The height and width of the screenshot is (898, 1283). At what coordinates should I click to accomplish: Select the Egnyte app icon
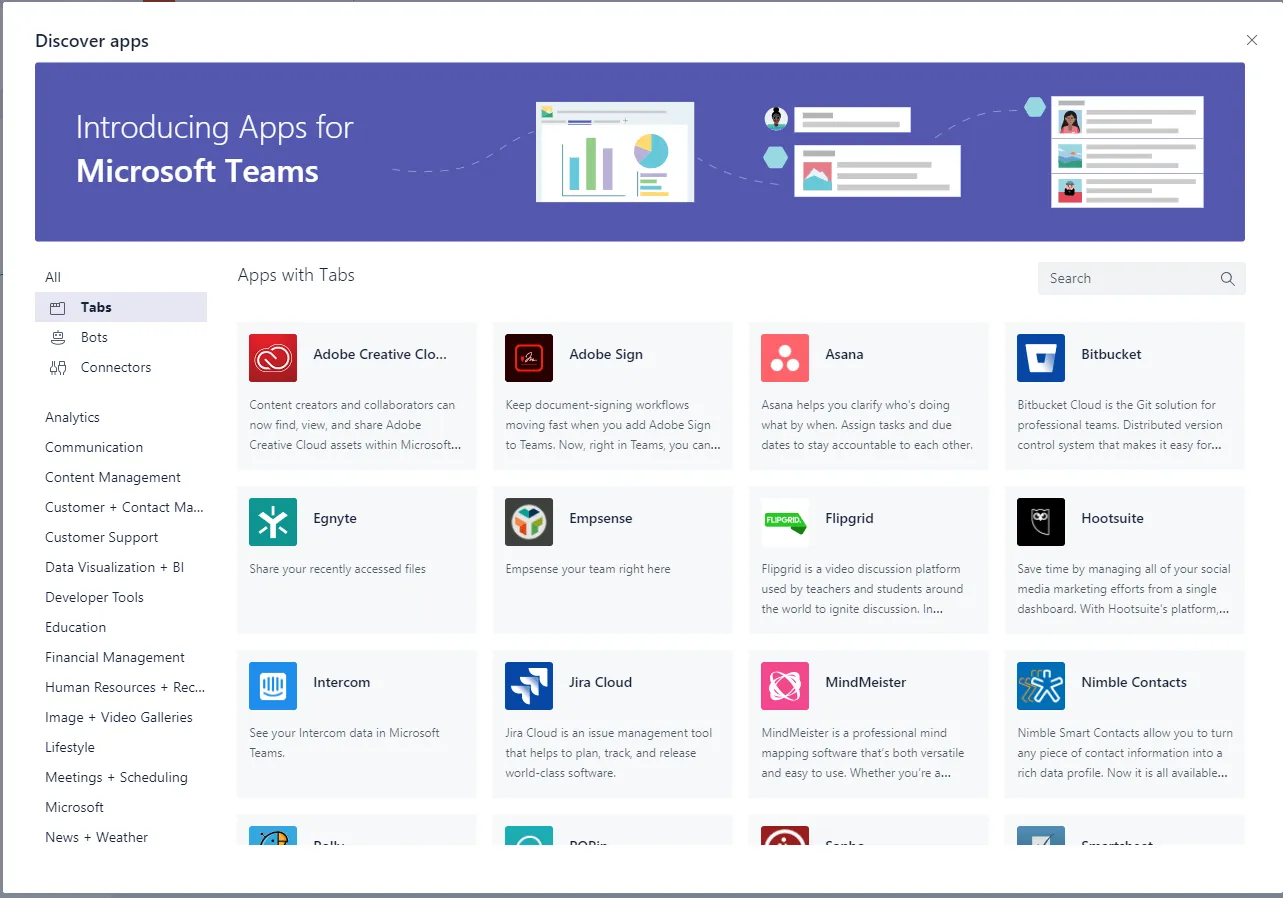click(x=273, y=522)
